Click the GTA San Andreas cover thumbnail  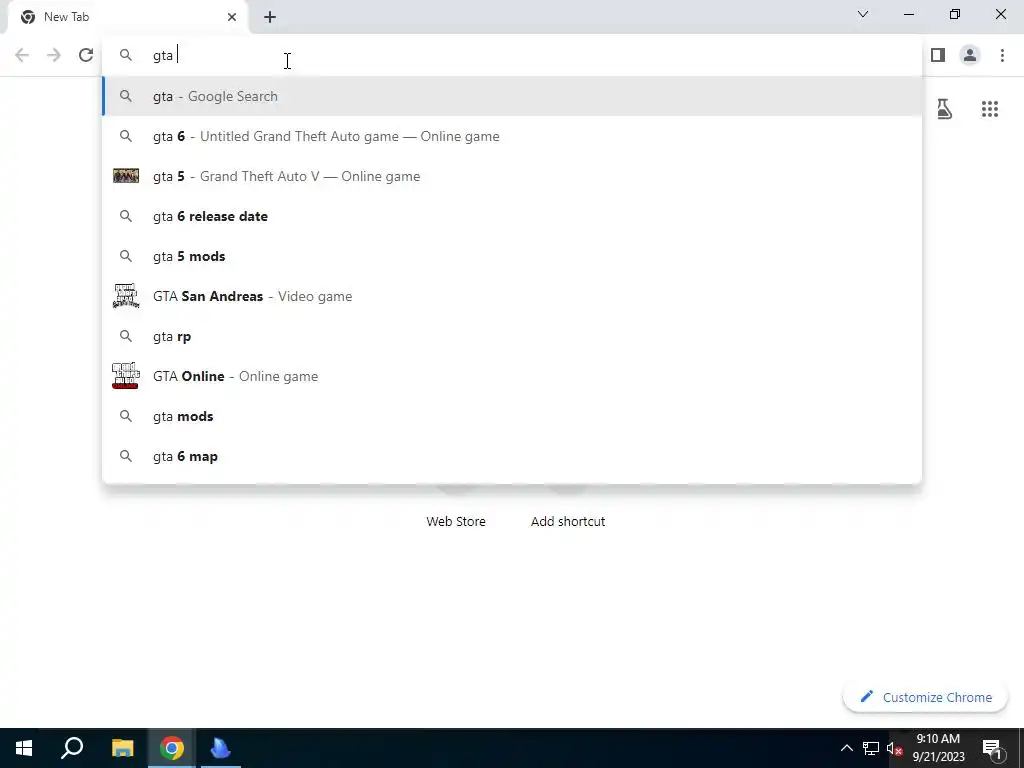pos(125,296)
